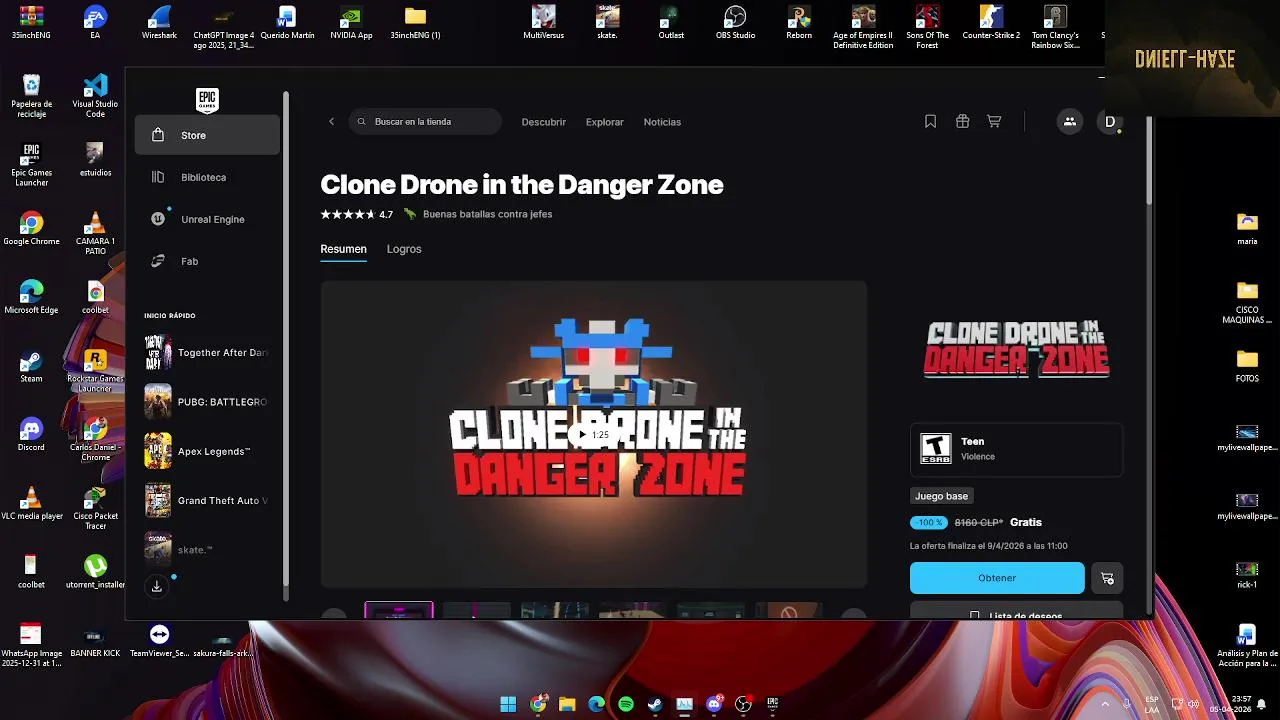Viewport: 1280px width, 720px height.
Task: Click the Epic Games logo in sidebar
Action: point(207,99)
